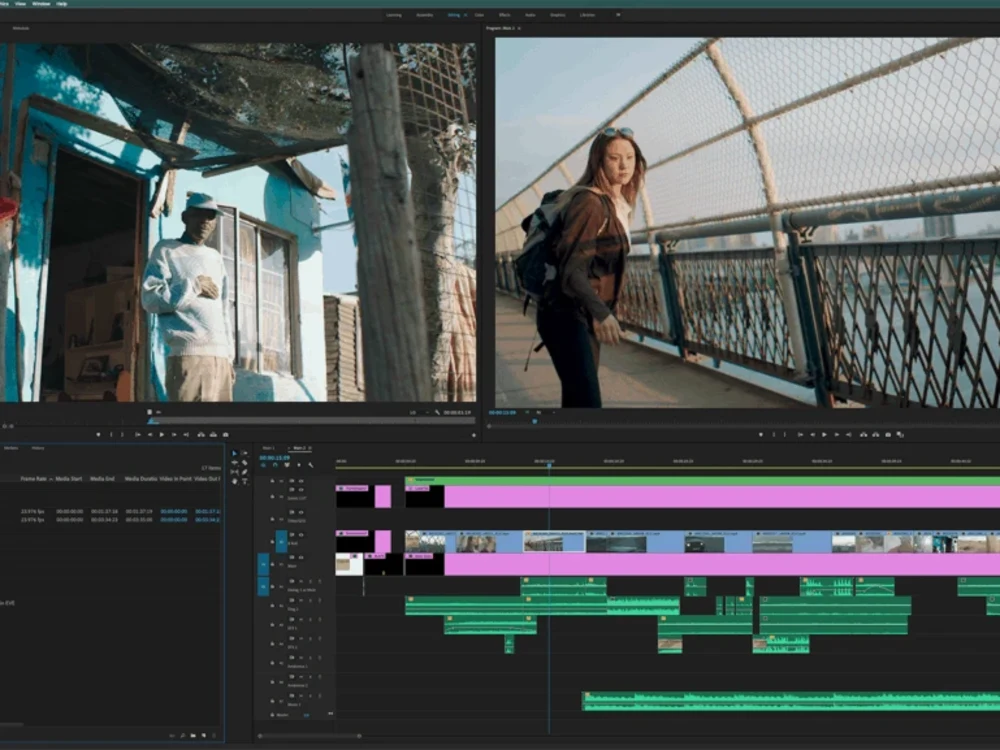Screen dimensions: 1000x750
Task: Mute the Music 1 audio track
Action: pos(301,696)
